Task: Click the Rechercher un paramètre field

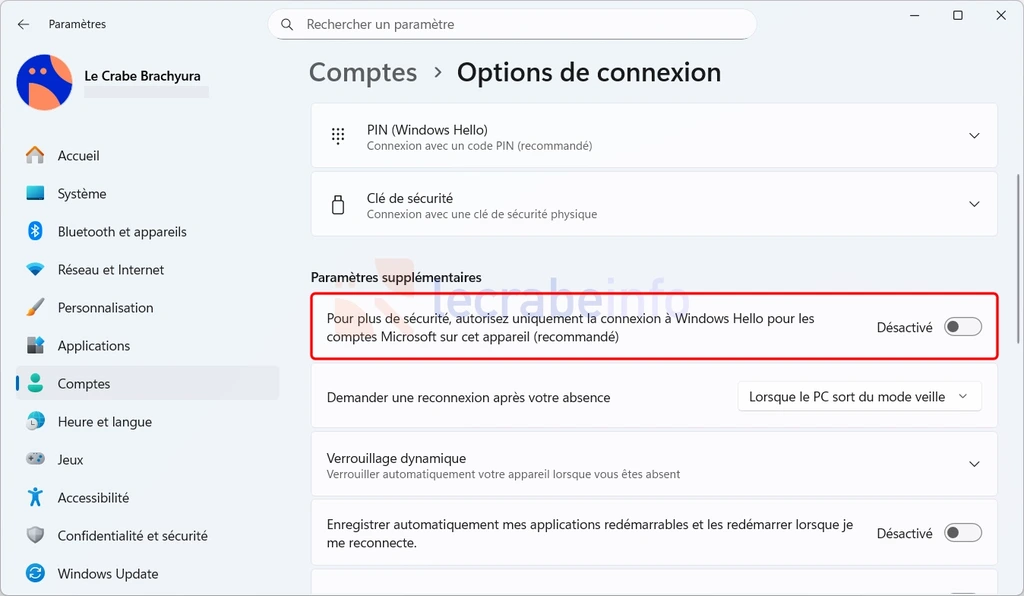Action: tap(512, 24)
